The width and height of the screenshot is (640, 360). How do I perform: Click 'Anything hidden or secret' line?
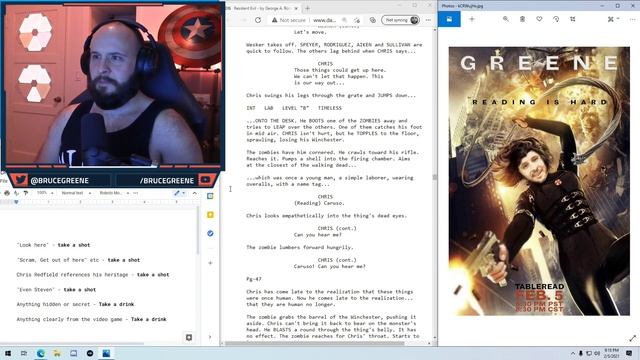75,304
